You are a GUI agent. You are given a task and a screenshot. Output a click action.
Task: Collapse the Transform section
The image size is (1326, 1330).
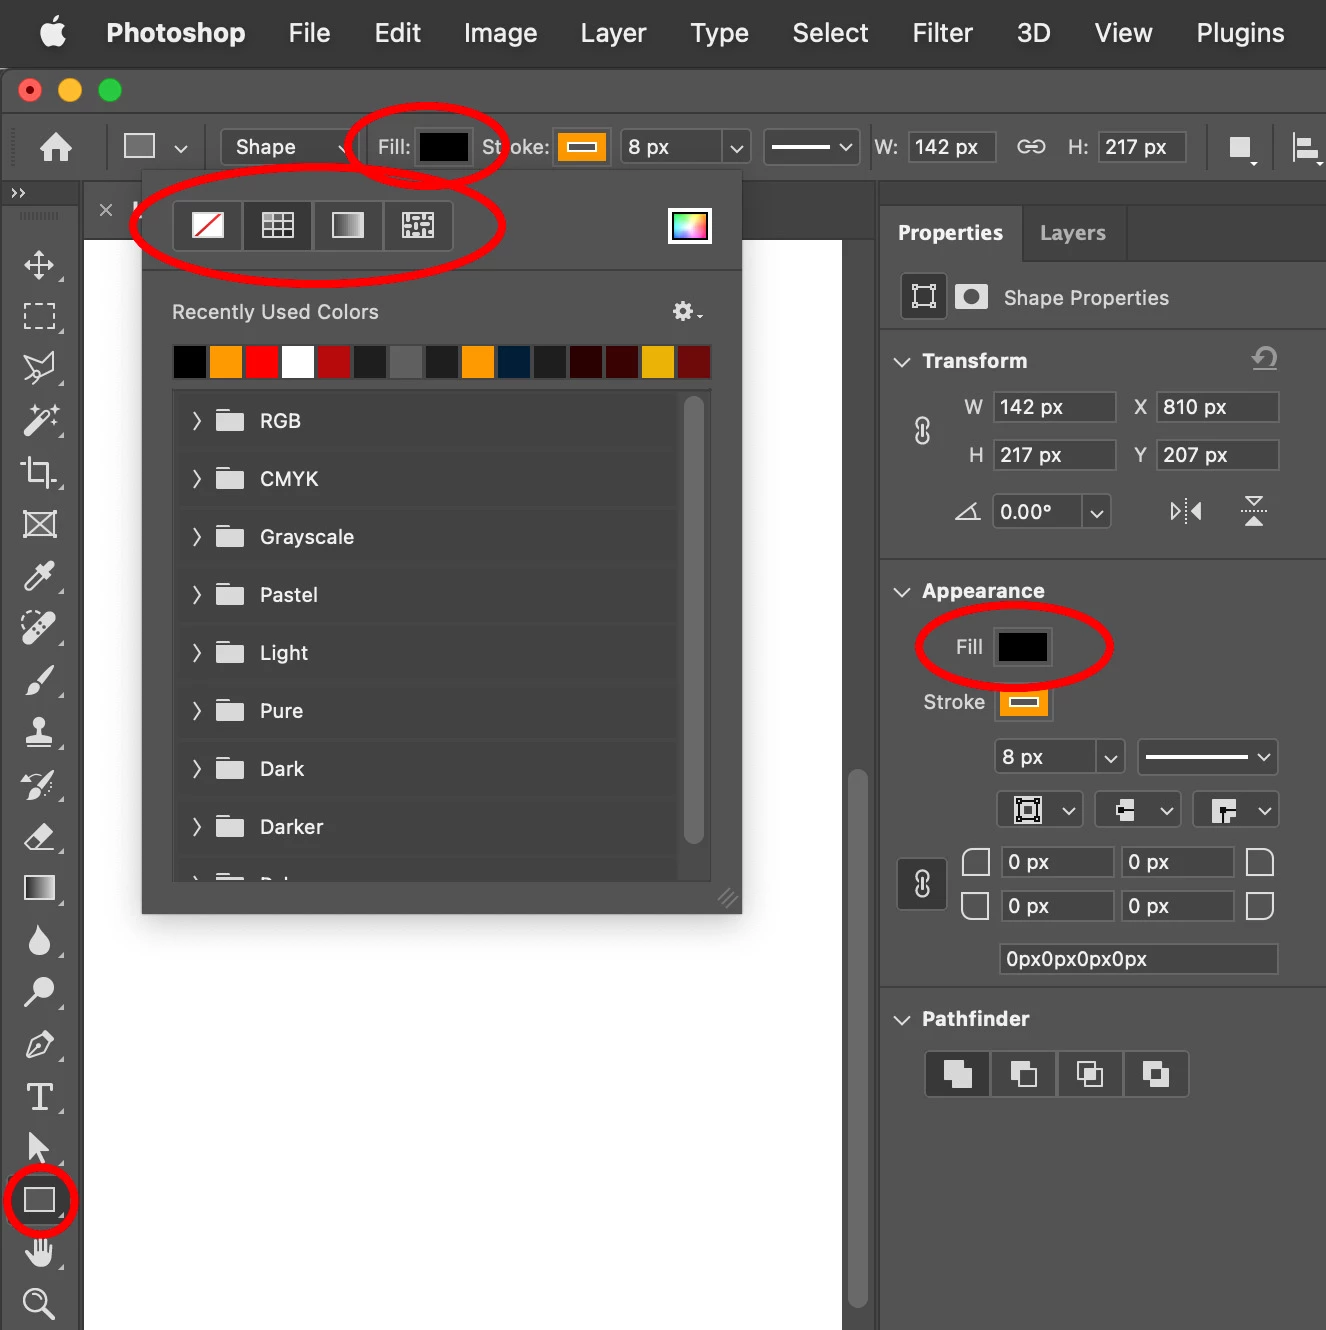(x=902, y=362)
